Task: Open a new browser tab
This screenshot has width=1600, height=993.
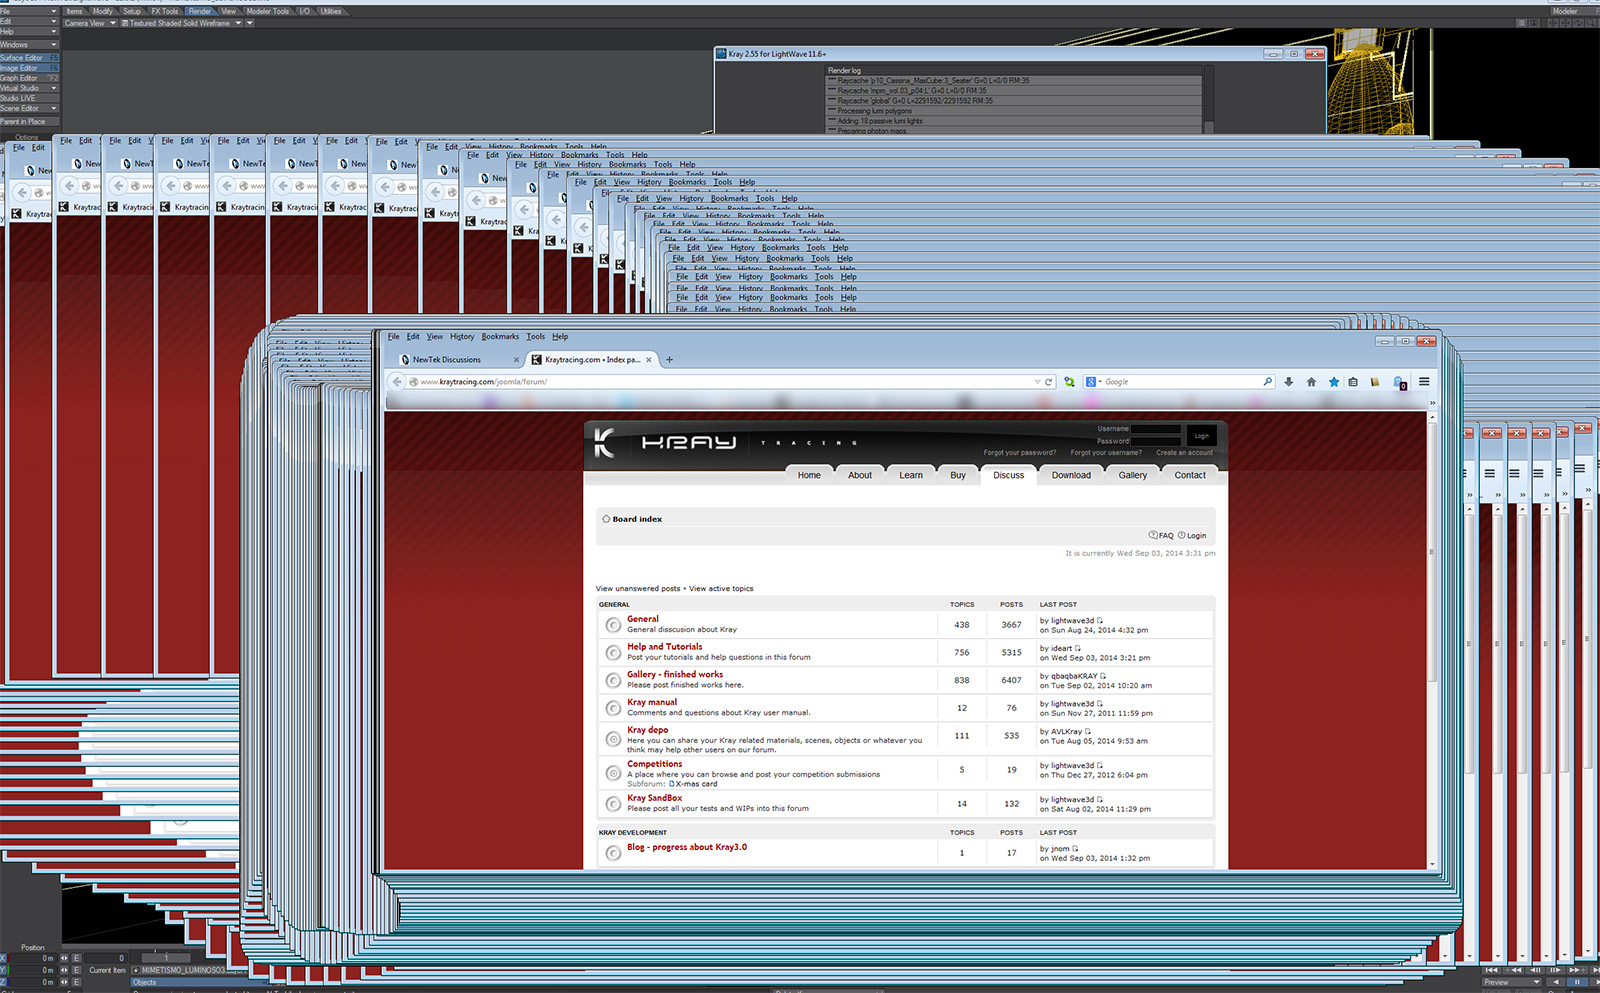Action: pos(670,360)
